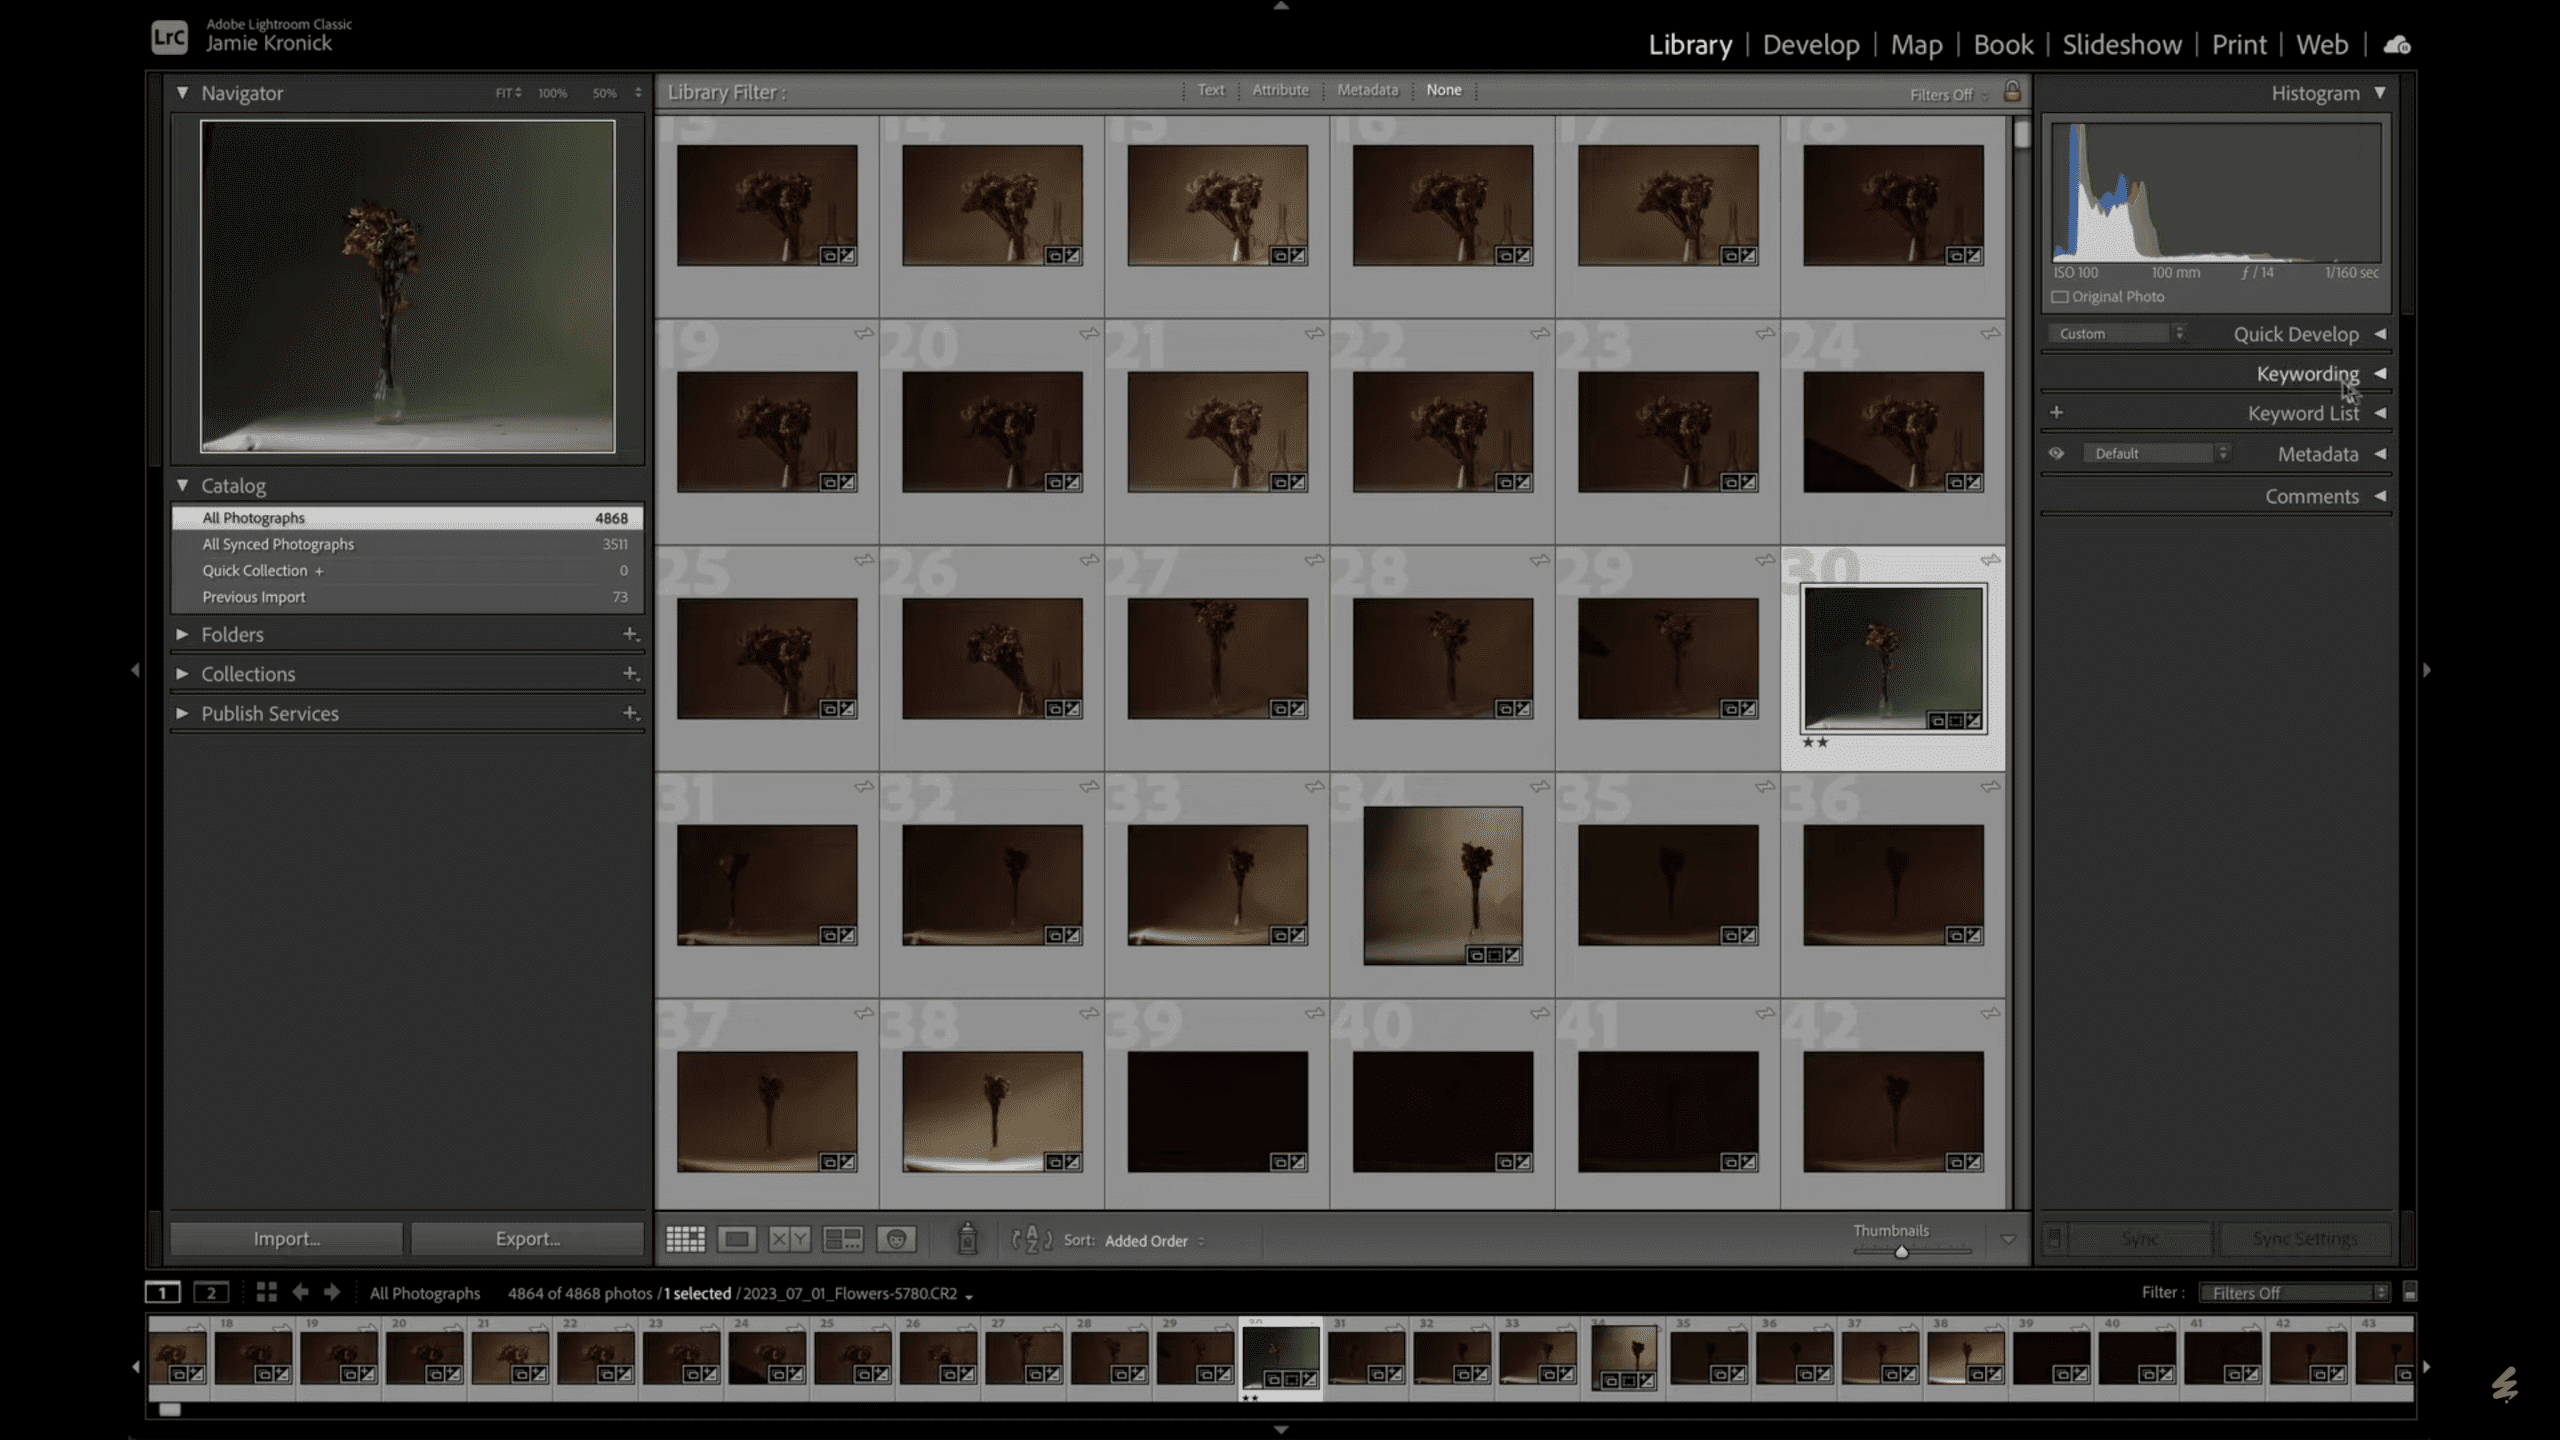The image size is (2560, 1440).
Task: Open Survey view icon
Action: point(842,1240)
